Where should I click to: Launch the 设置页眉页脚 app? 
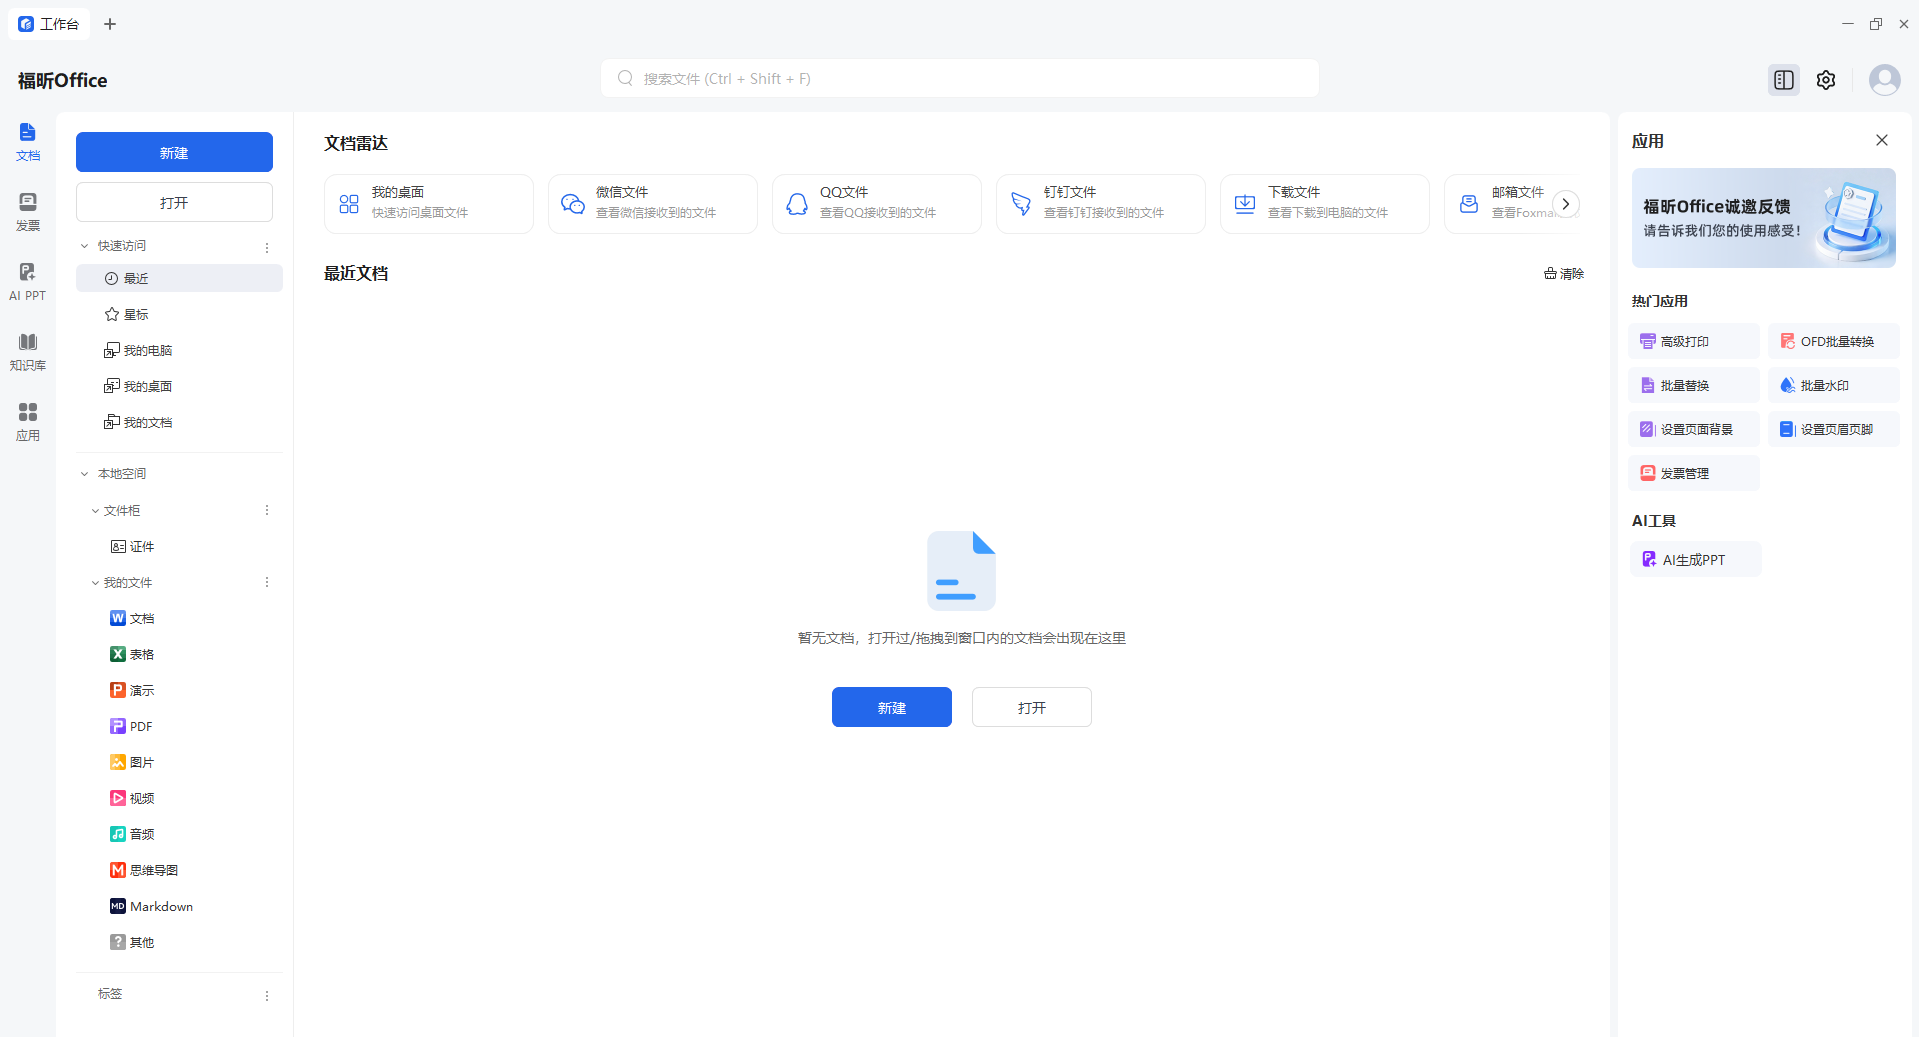(1833, 429)
